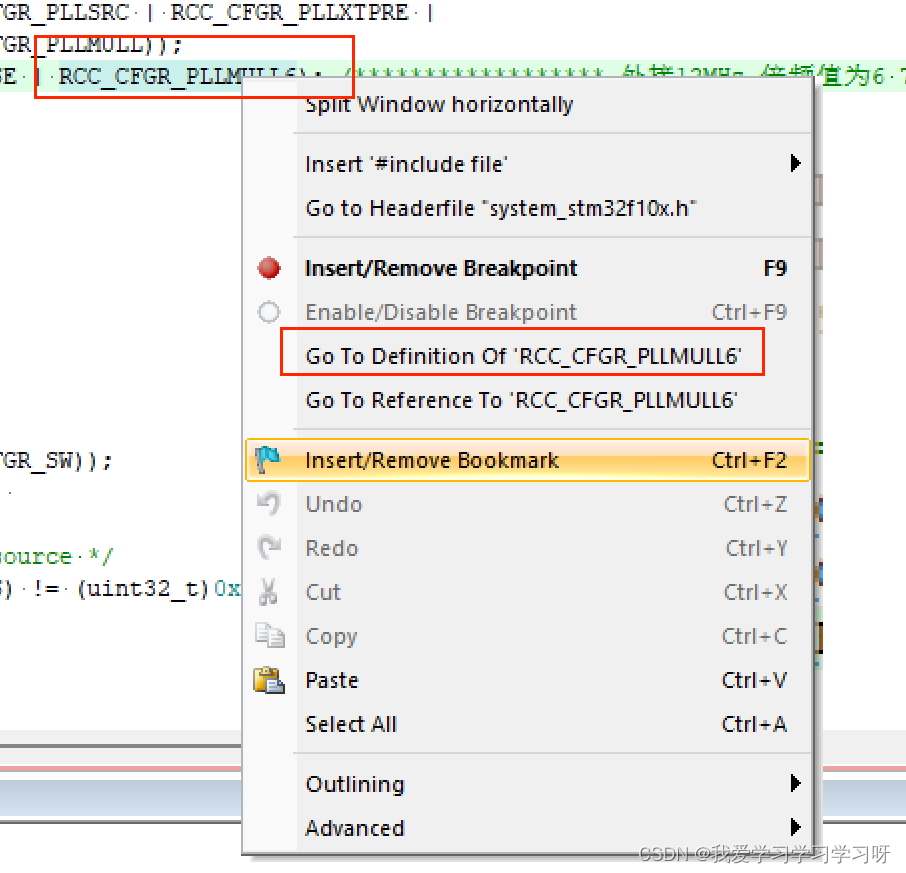Click the Ctrl+F2 shortcut label
This screenshot has height=873, width=906.
click(749, 460)
